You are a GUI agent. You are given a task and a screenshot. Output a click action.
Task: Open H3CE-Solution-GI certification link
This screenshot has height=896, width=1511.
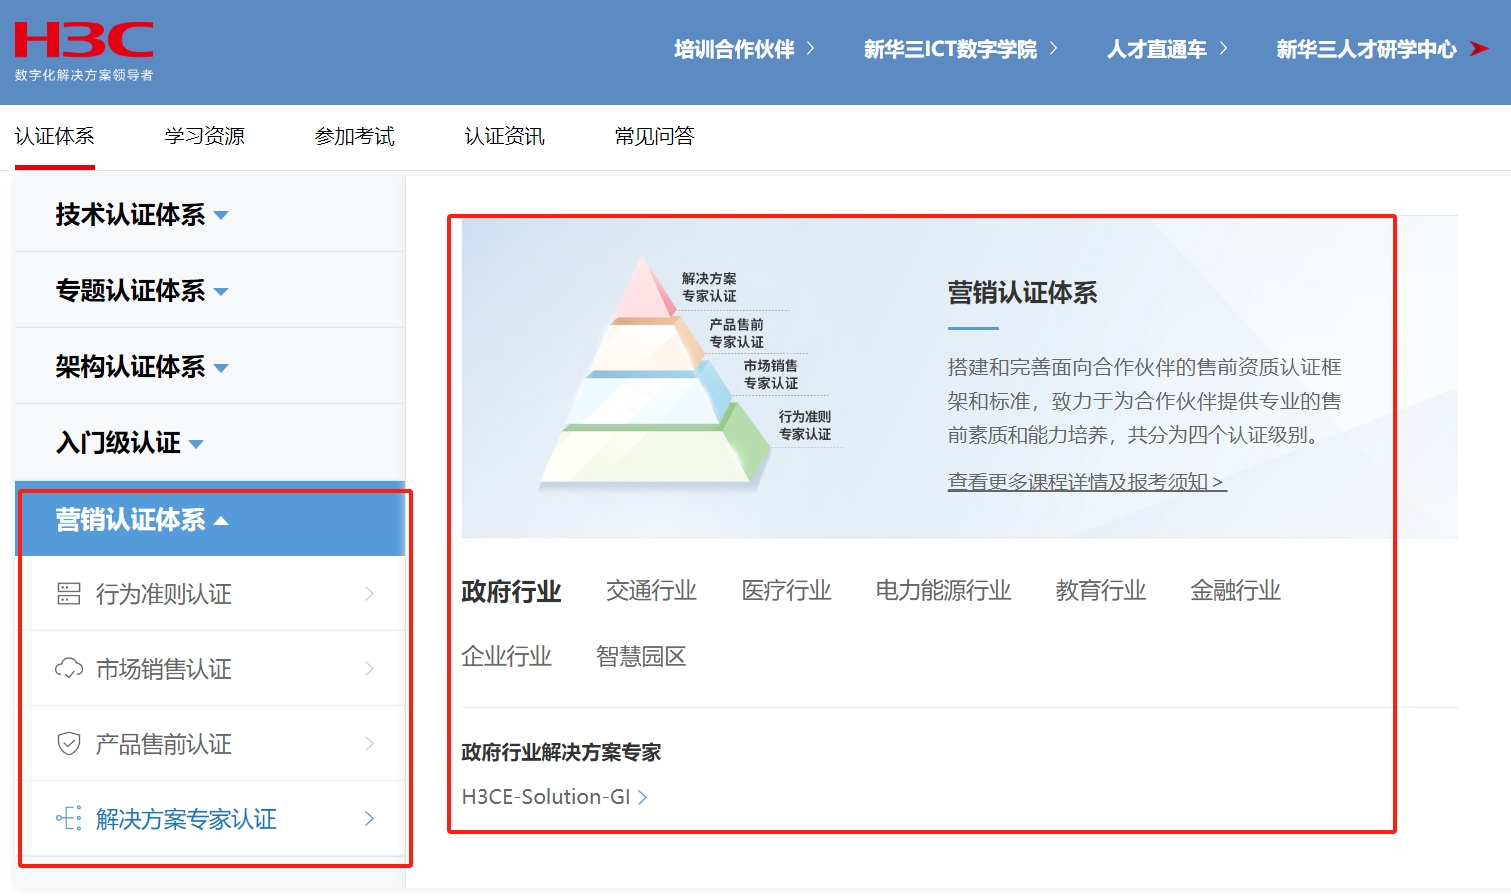point(555,797)
